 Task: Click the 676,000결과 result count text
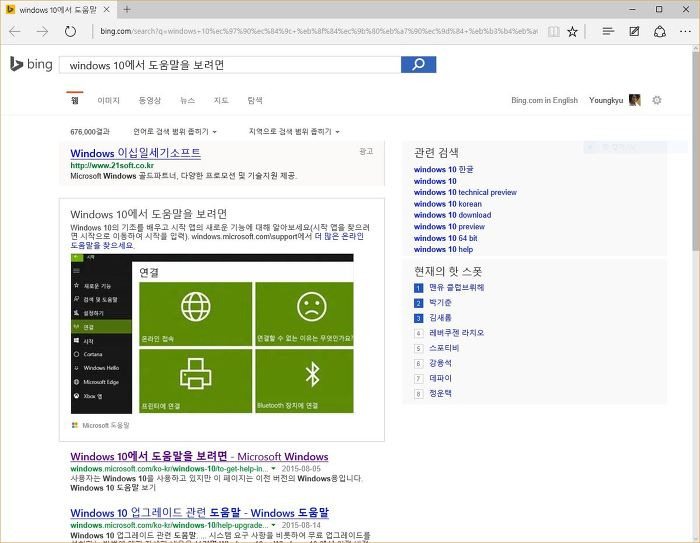click(x=90, y=132)
